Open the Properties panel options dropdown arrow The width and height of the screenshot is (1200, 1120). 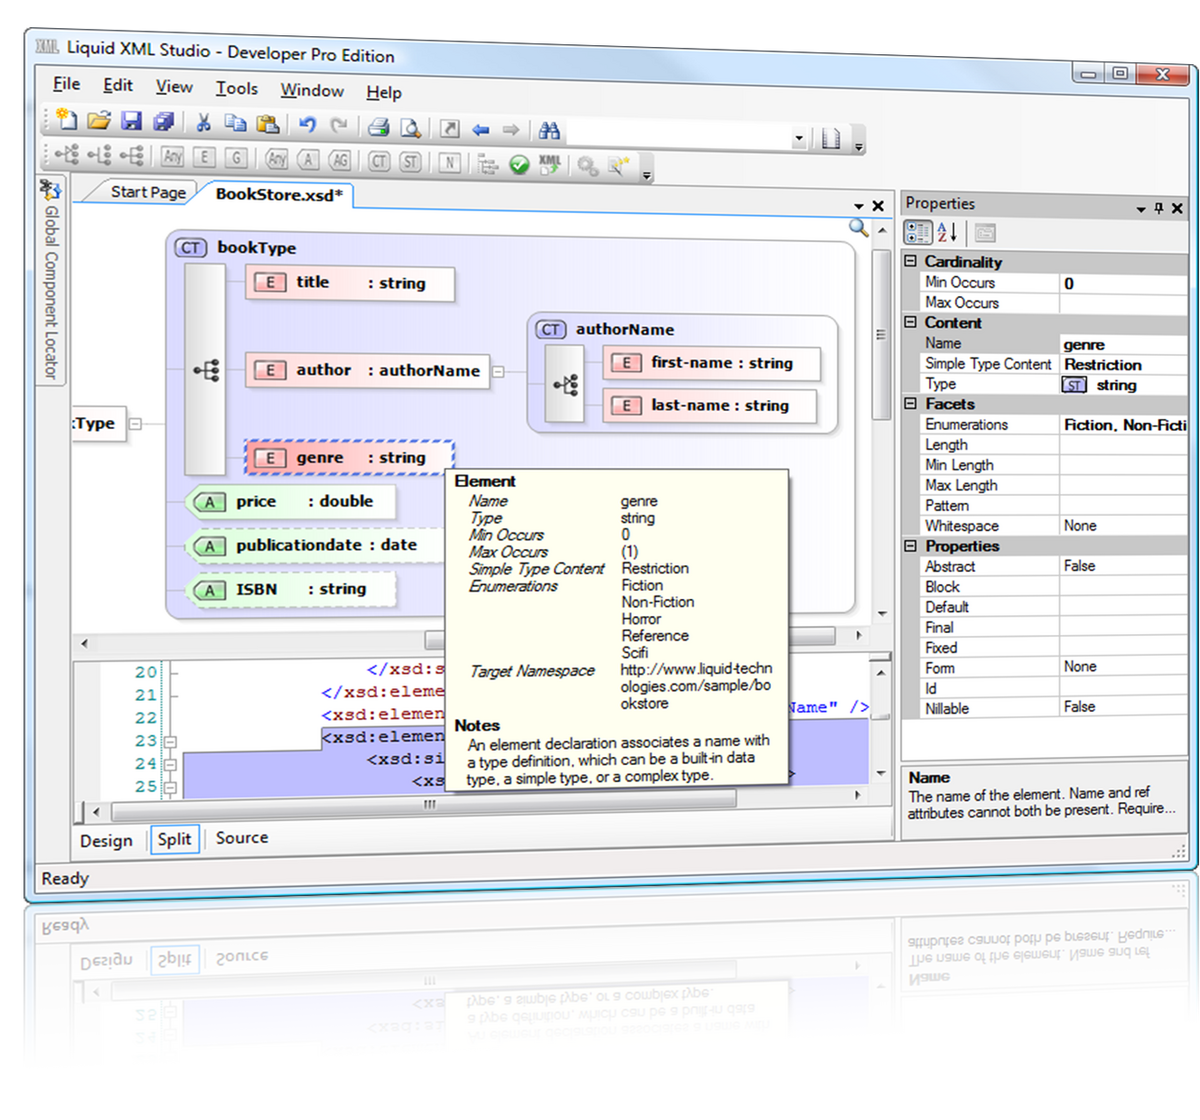click(x=1141, y=209)
